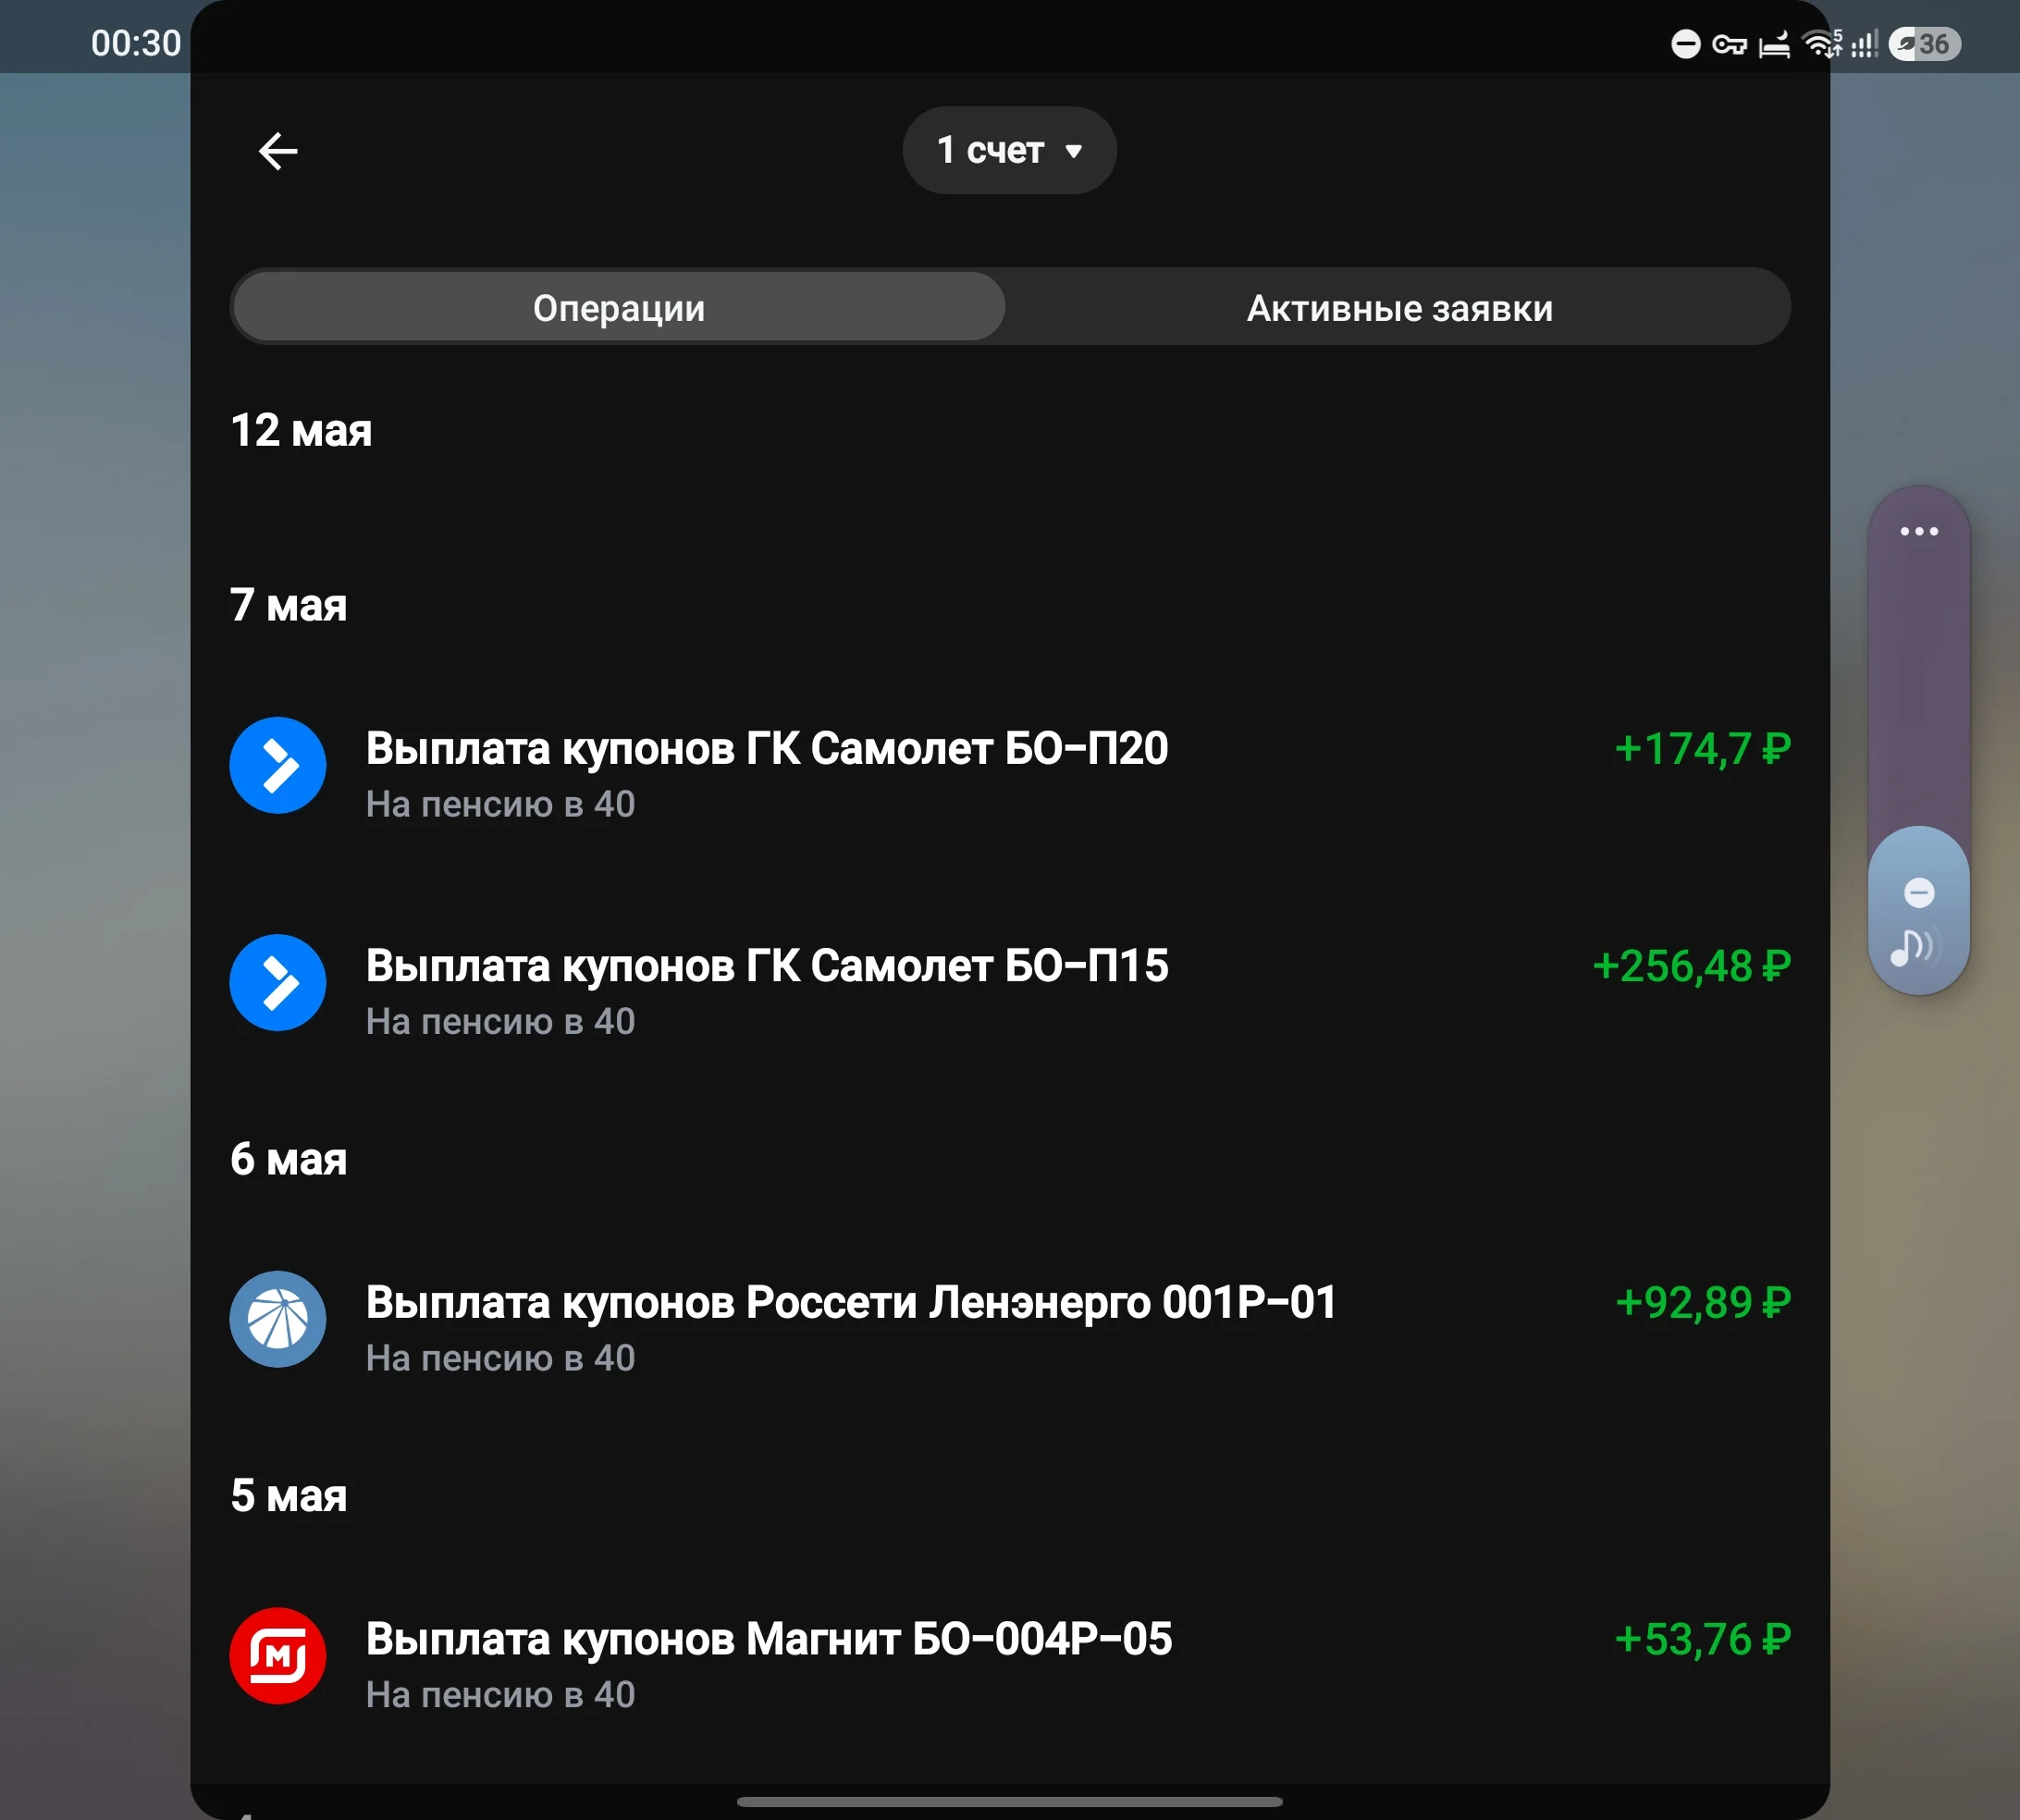Viewport: 2020px width, 1820px height.
Task: Select the +53,76 ₽ amount
Action: pyautogui.click(x=1702, y=1639)
